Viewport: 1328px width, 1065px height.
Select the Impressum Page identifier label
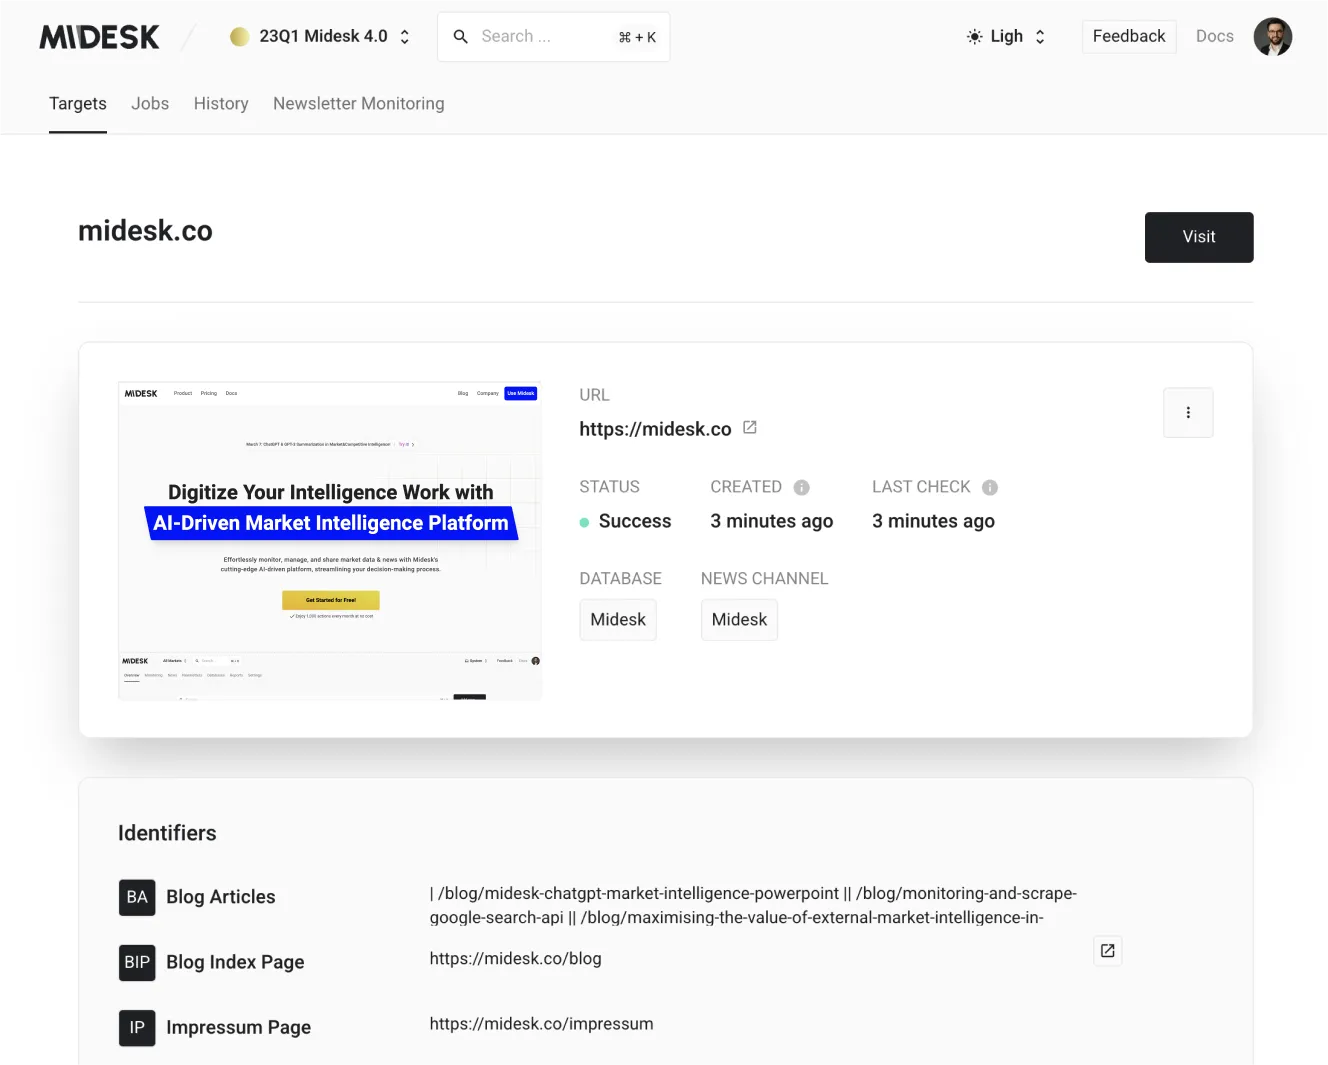pyautogui.click(x=238, y=1027)
